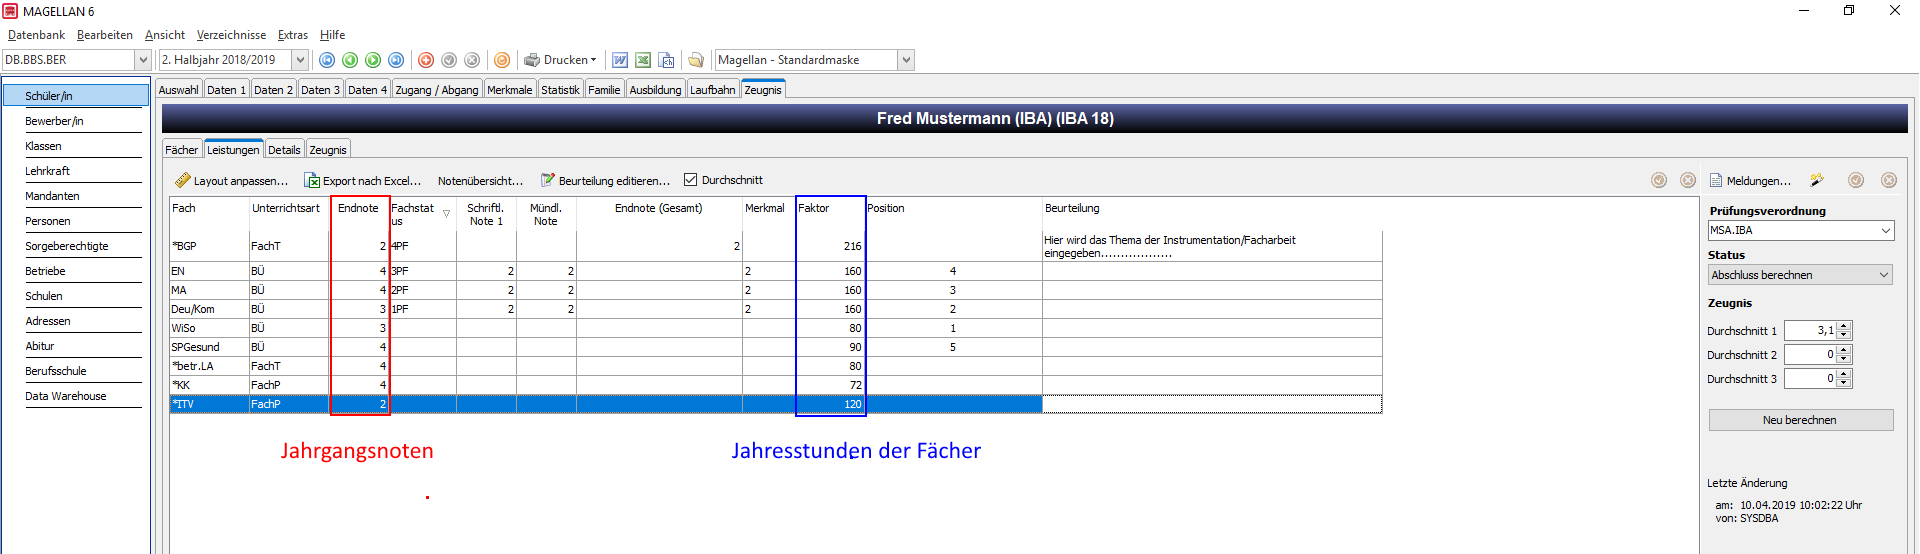Screen dimensions: 1920x554
Task: Open the DB.BBS.BER database dropdown
Action: (143, 60)
